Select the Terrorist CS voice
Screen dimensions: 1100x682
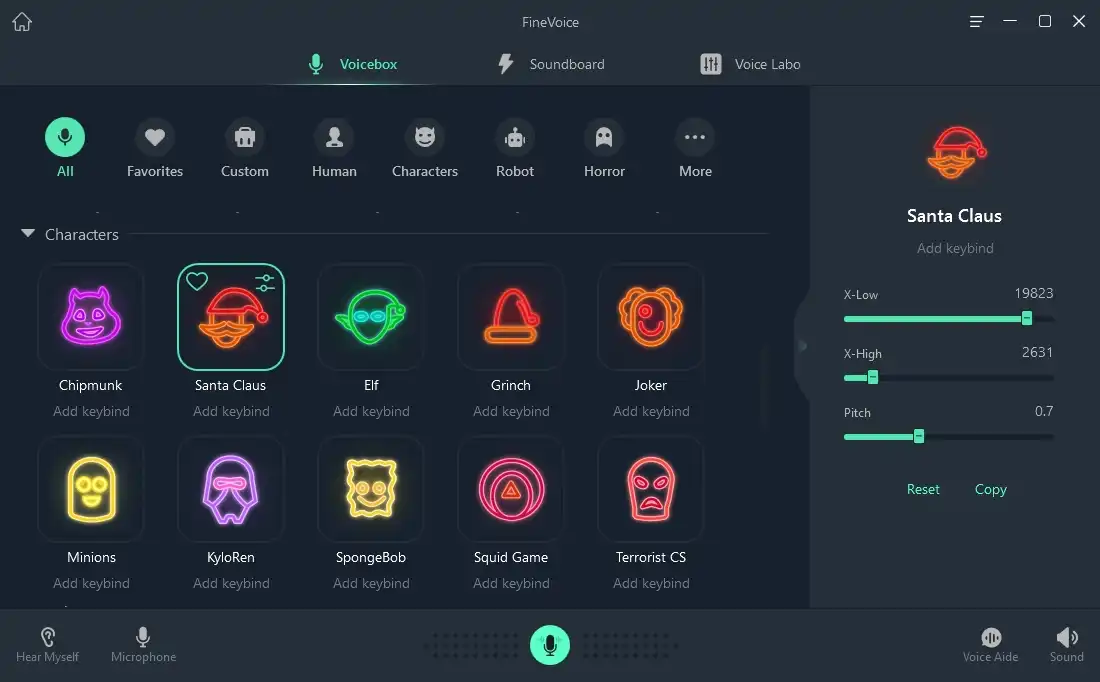tap(650, 489)
